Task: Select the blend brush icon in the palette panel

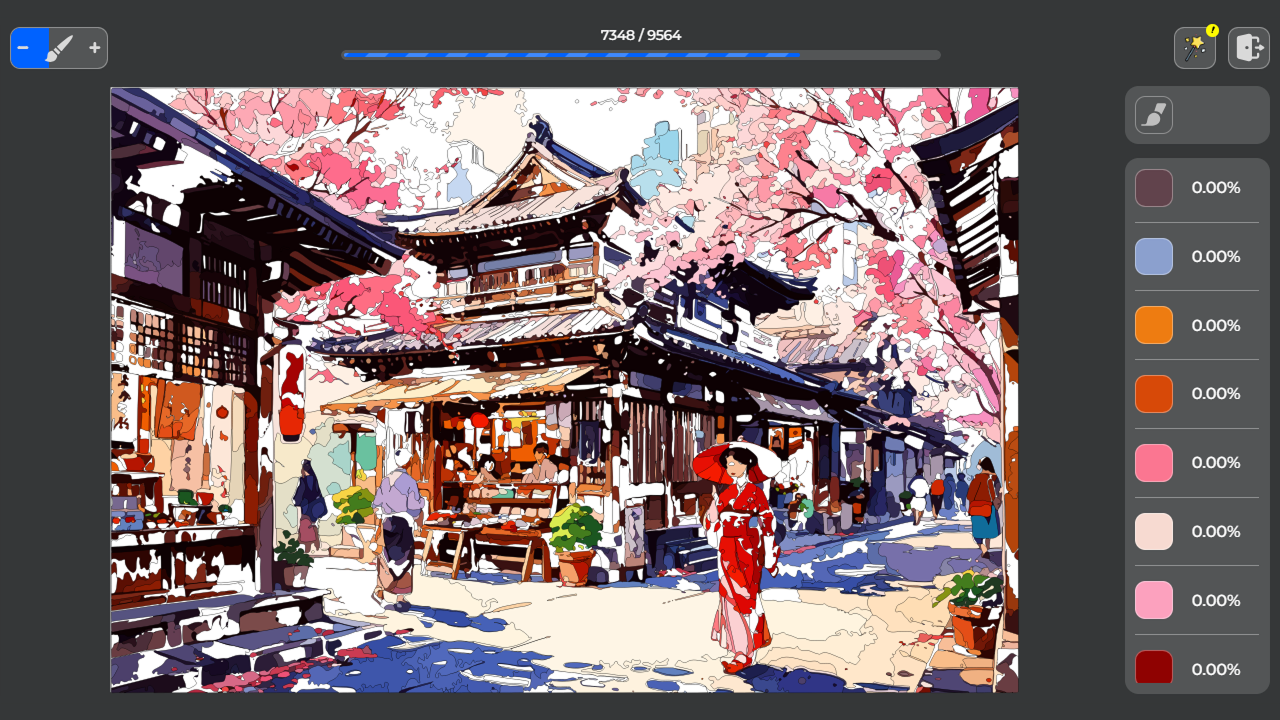Action: (x=1153, y=114)
